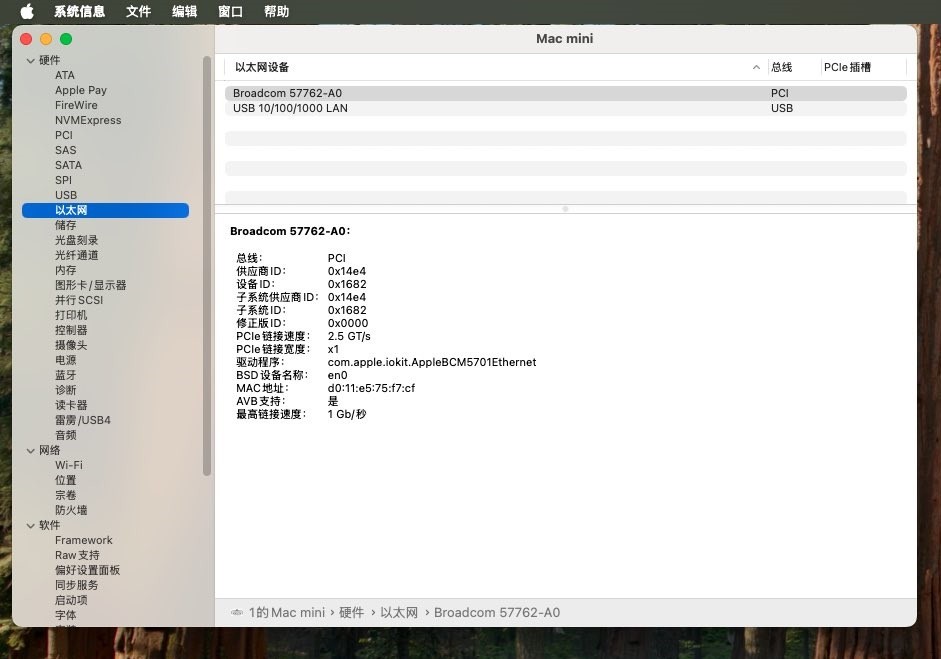Click 以太网 in the bottom path bar
This screenshot has width=941, height=659.
click(x=399, y=612)
